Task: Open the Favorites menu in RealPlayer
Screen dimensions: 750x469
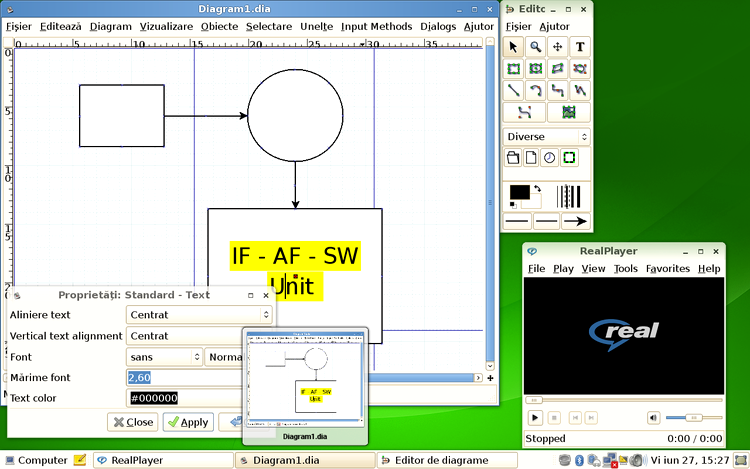Action: (x=667, y=269)
